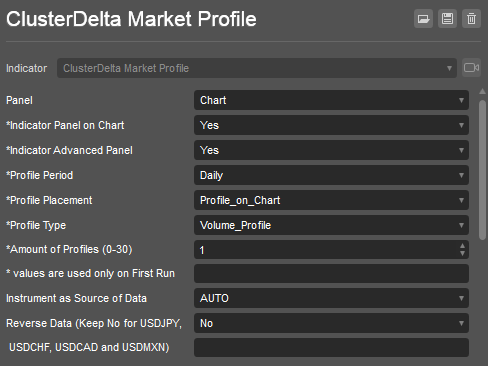Image resolution: width=488 pixels, height=366 pixels.
Task: Click empty field beside USDCHF, USDCAD label
Action: coord(331,347)
